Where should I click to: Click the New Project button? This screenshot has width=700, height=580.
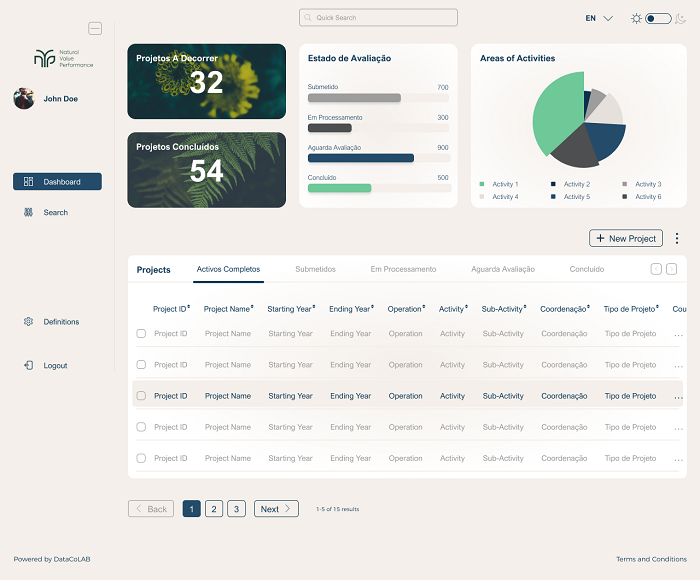(626, 239)
